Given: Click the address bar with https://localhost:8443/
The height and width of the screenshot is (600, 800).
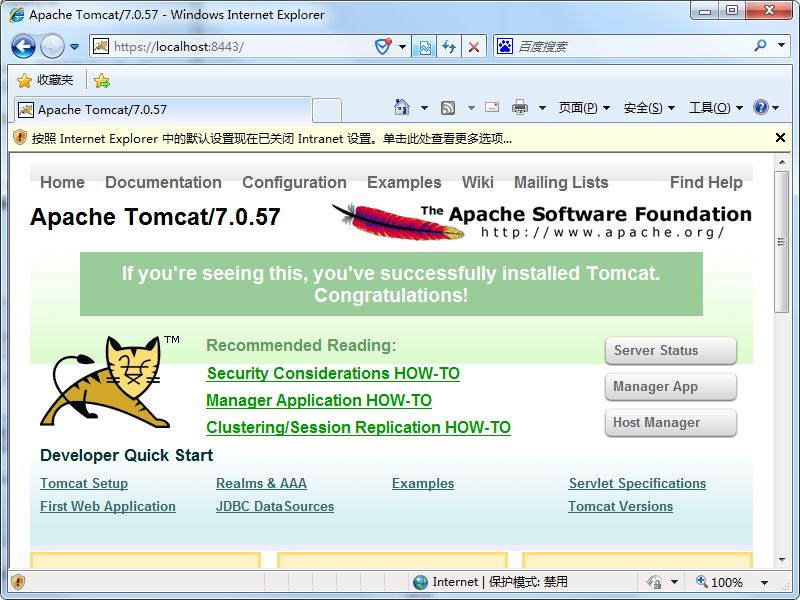Looking at the screenshot, I should (x=240, y=47).
